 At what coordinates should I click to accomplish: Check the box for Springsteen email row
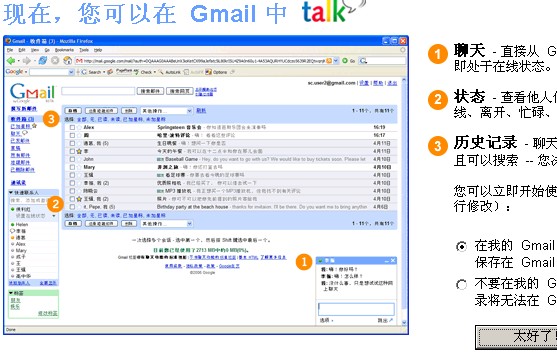point(72,127)
